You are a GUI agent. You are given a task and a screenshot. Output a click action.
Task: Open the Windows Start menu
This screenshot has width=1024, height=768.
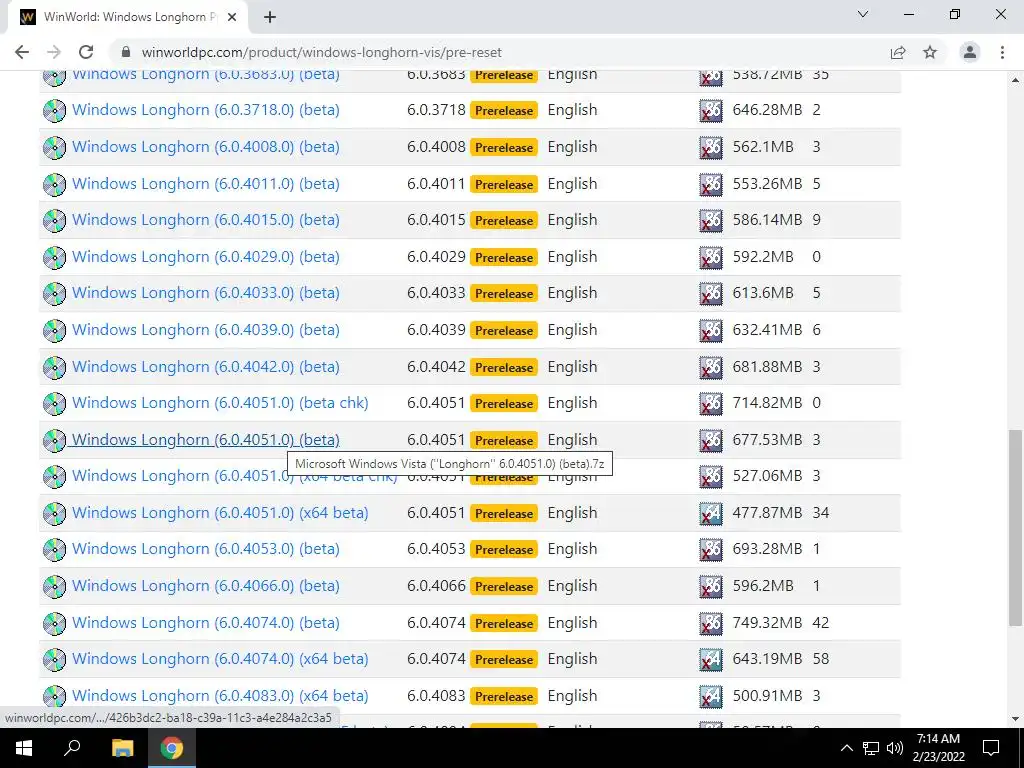[x=24, y=748]
